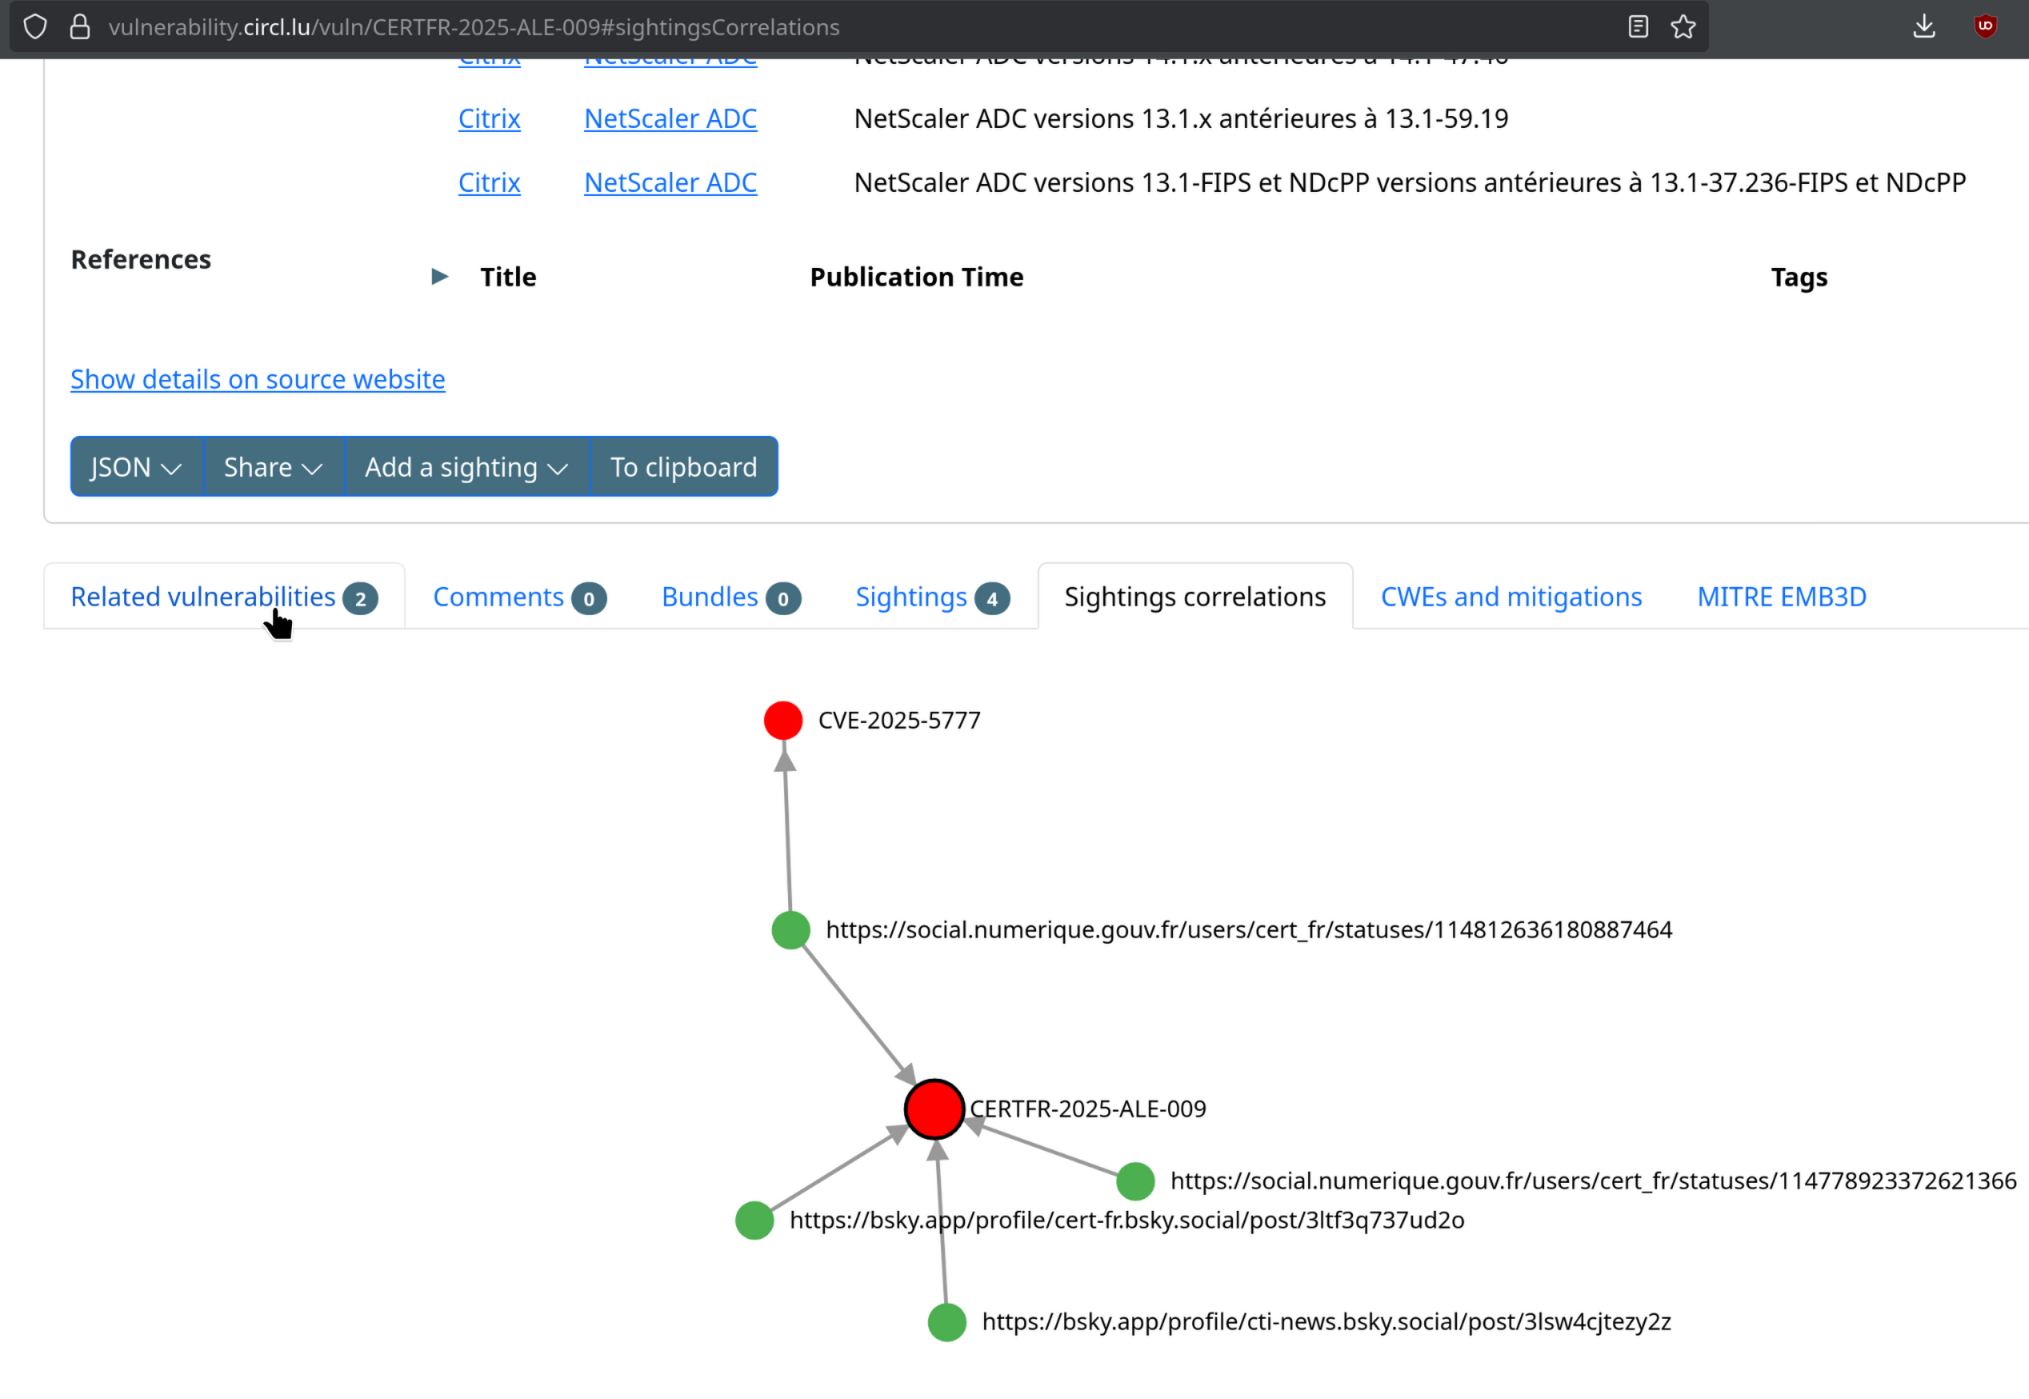Click the large CERTFR-2025-ALE-009 central node
The height and width of the screenshot is (1399, 2029).
[933, 1109]
